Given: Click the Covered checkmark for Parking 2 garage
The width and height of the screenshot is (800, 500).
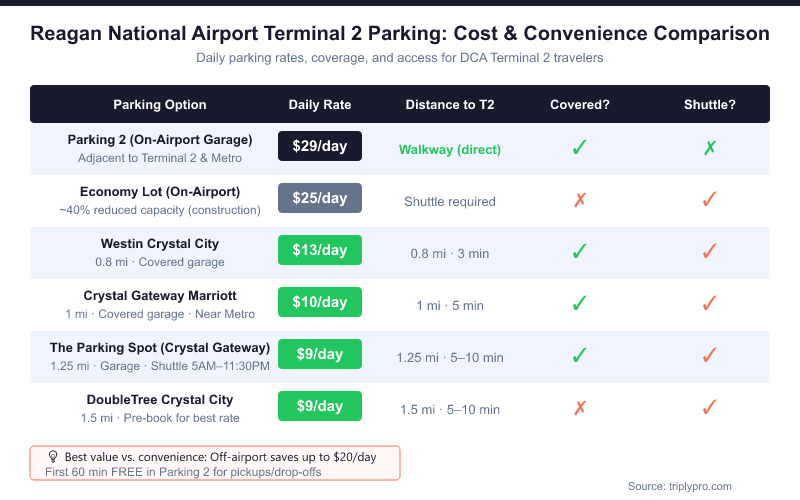Looking at the screenshot, I should click(x=579, y=148).
